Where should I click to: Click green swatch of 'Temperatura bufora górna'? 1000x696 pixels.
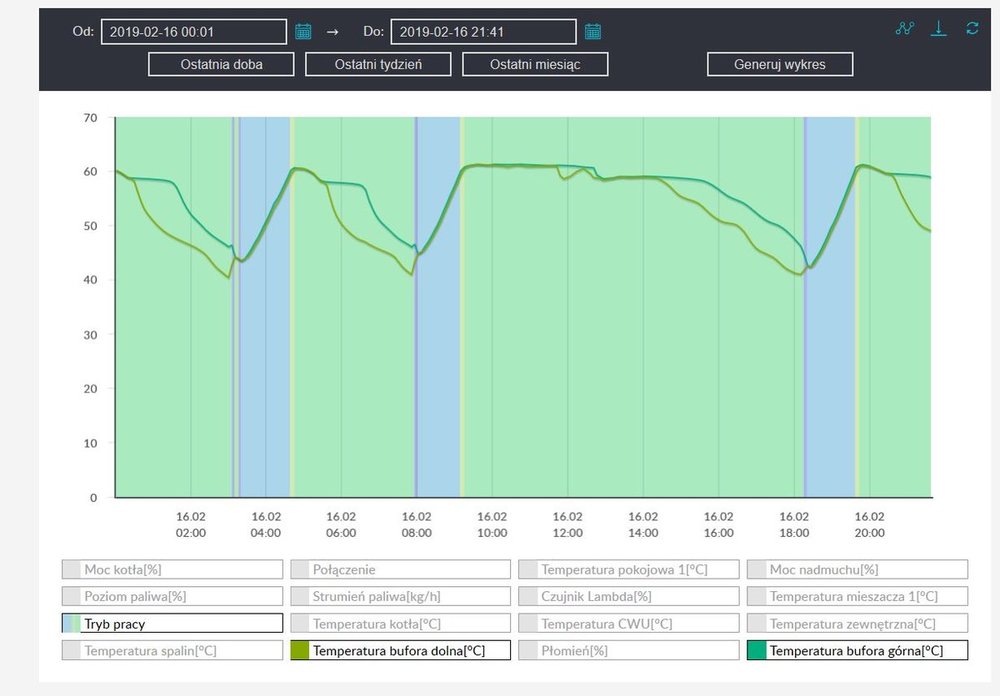pyautogui.click(x=757, y=651)
